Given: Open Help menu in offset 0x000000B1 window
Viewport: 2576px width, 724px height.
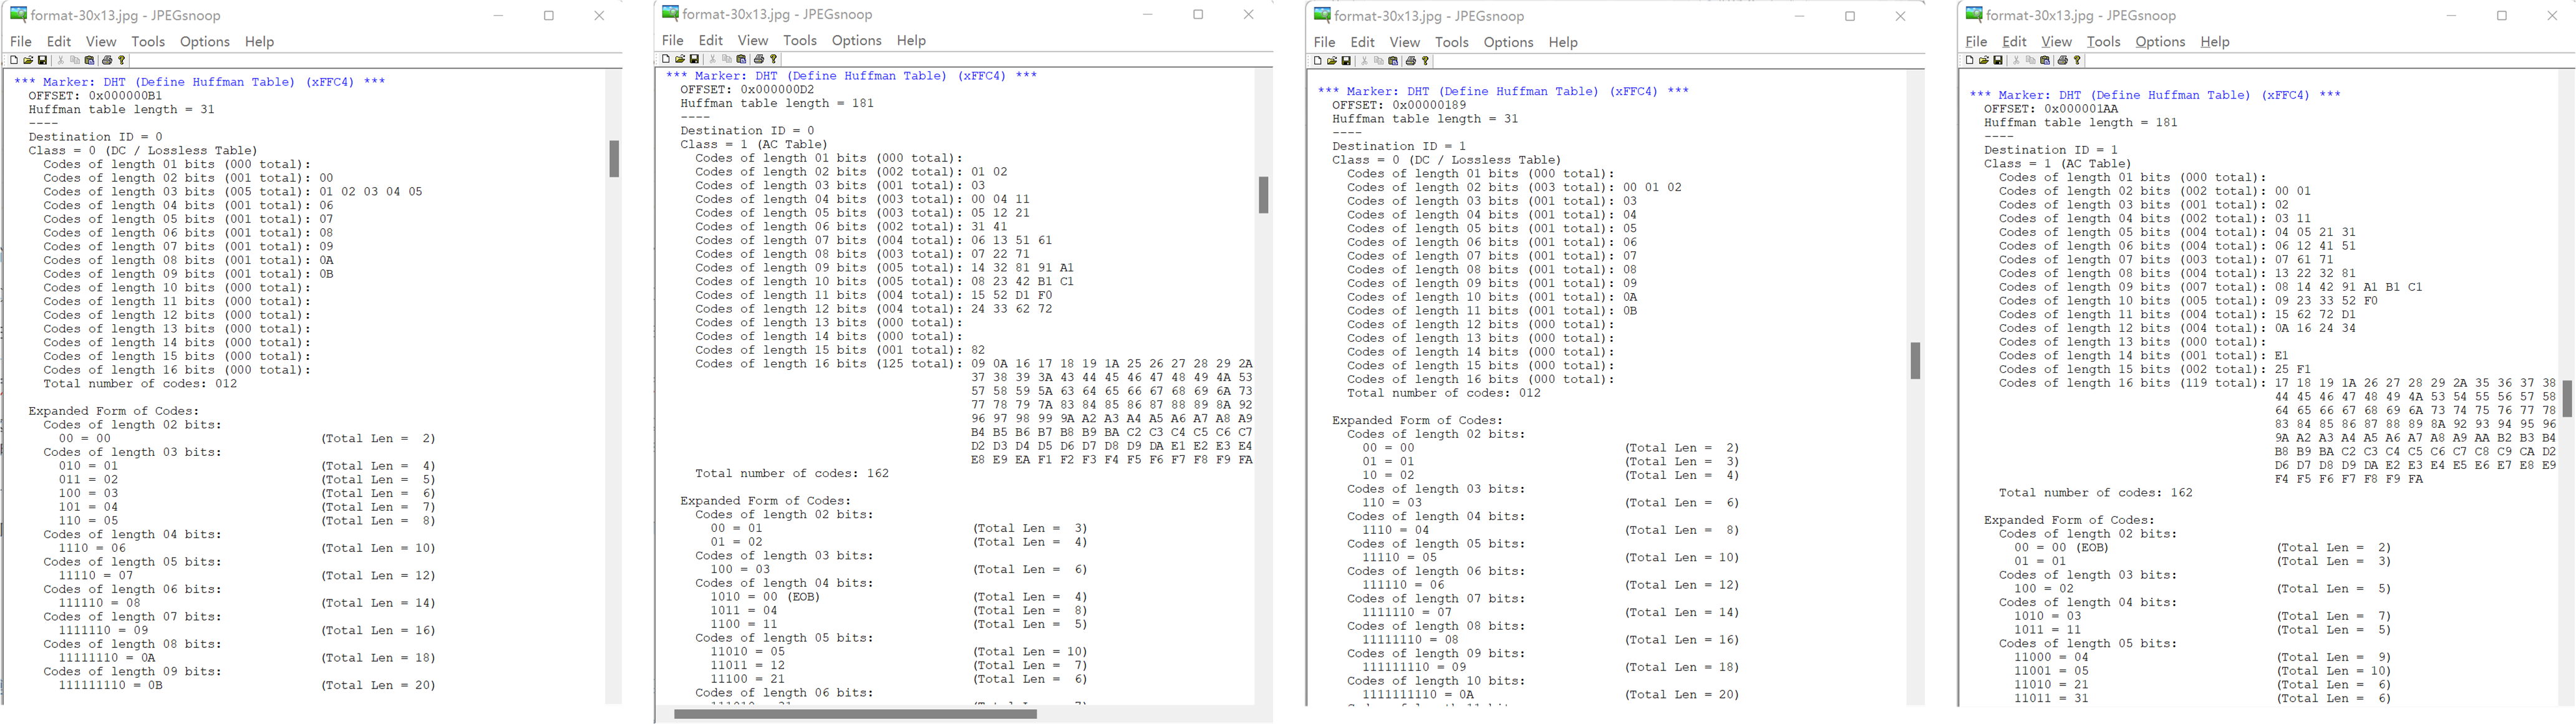Looking at the screenshot, I should (x=259, y=42).
